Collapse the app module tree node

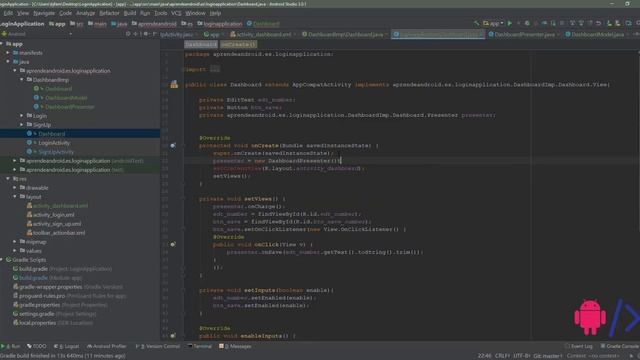(2, 44)
